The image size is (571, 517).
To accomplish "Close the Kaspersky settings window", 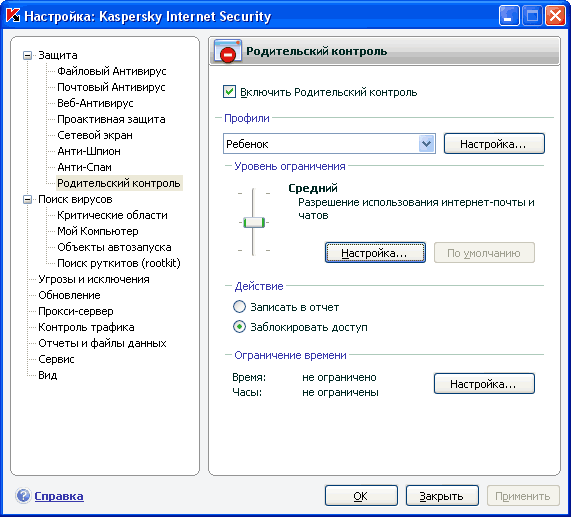I will pos(555,16).
